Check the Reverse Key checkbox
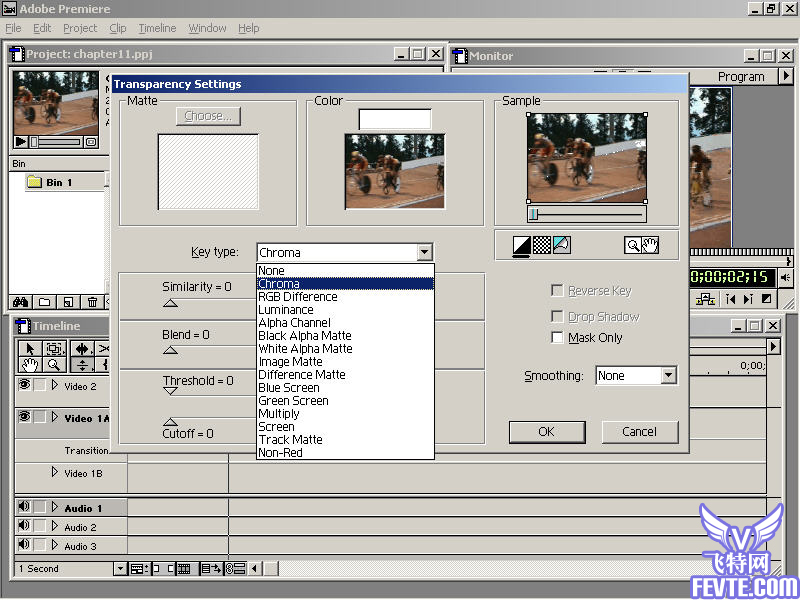800x600 pixels. click(557, 291)
